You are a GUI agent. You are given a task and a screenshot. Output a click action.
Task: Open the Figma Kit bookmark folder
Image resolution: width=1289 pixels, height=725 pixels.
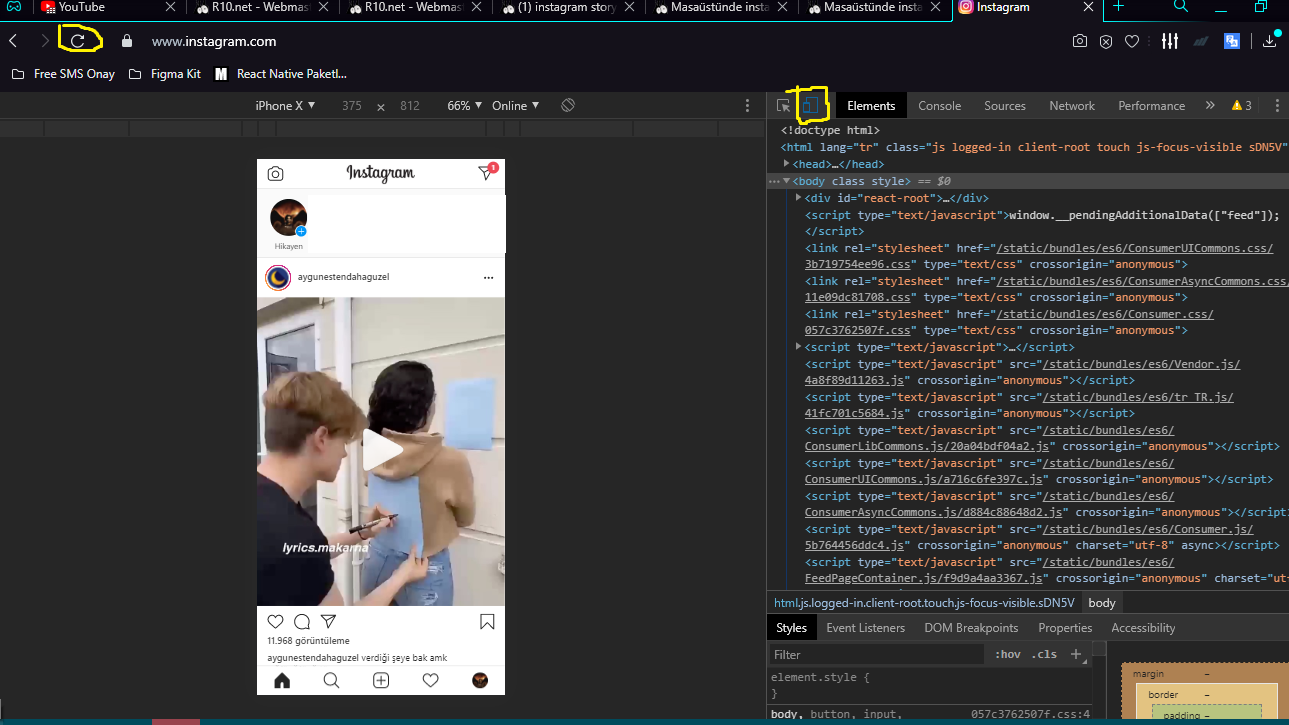tap(165, 74)
